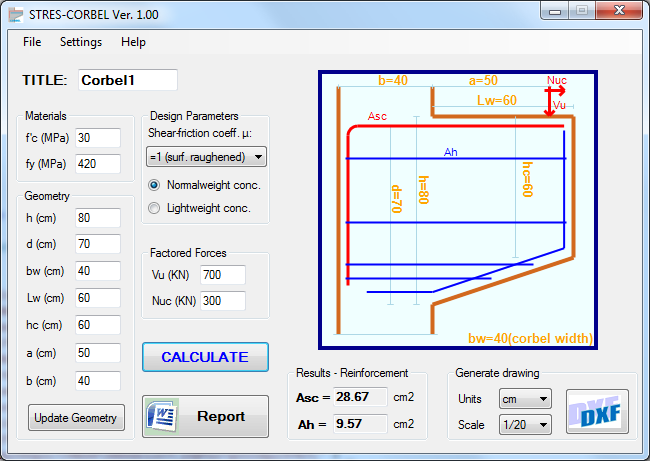The width and height of the screenshot is (650, 461).
Task: Click the b=40 label in the drawing
Action: point(393,80)
